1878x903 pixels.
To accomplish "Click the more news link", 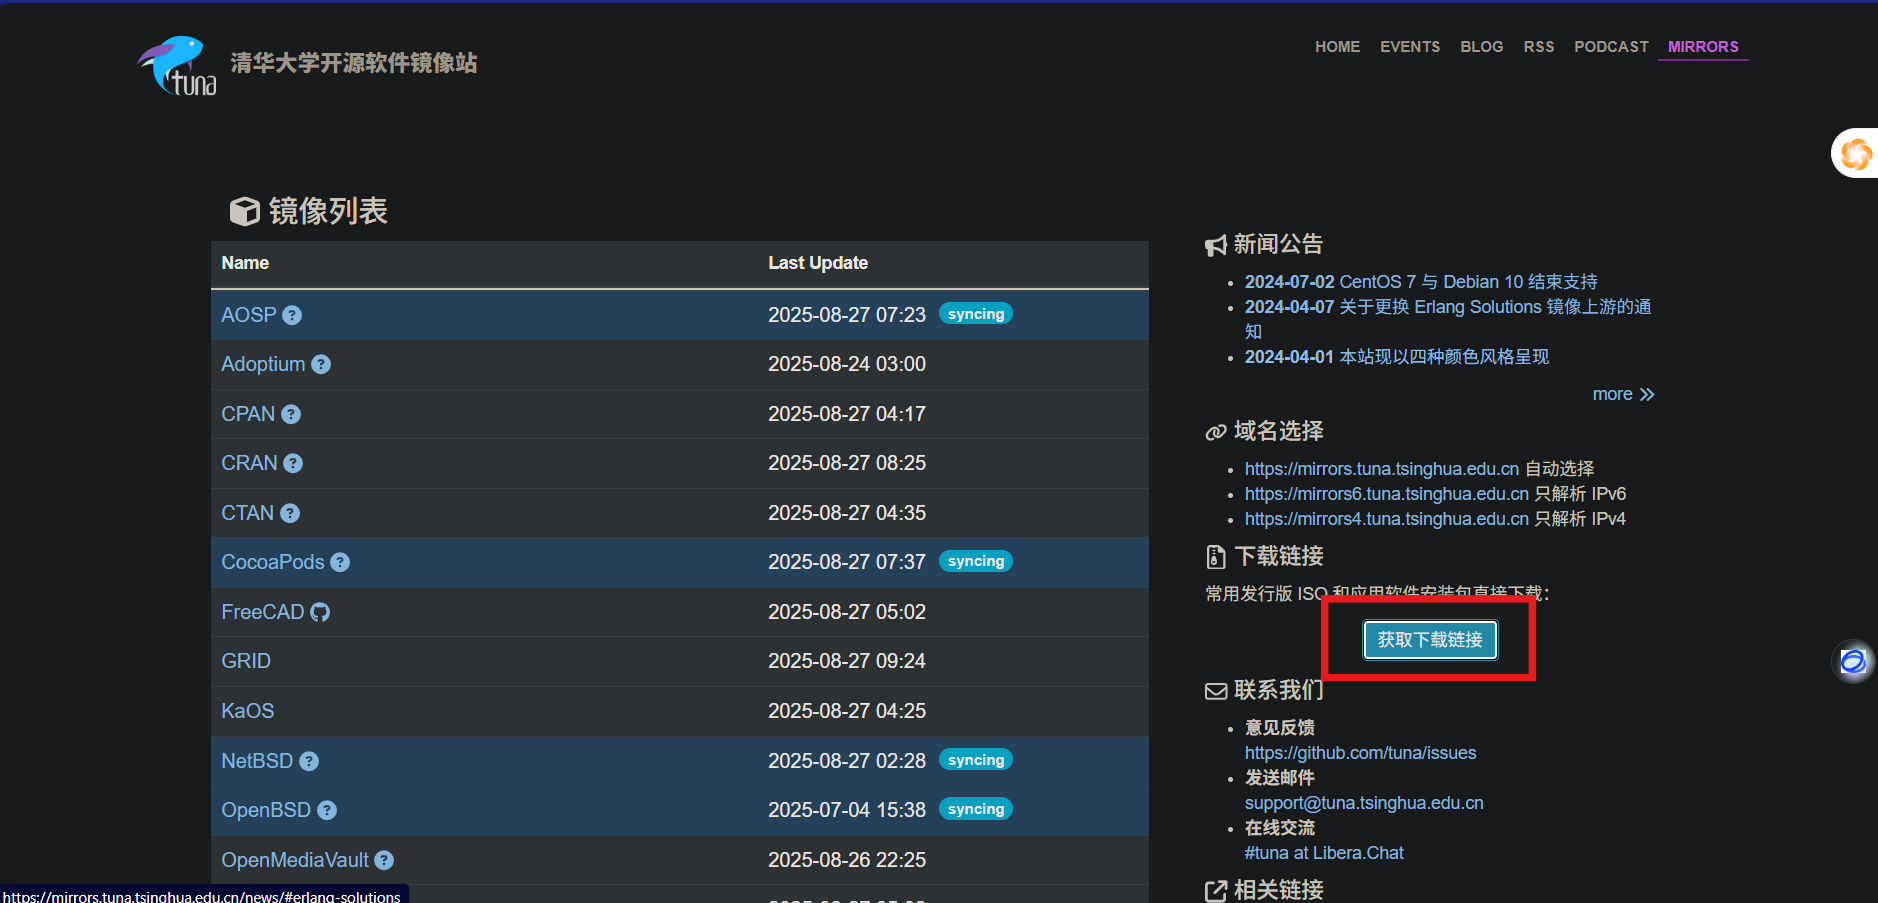I will point(1623,394).
